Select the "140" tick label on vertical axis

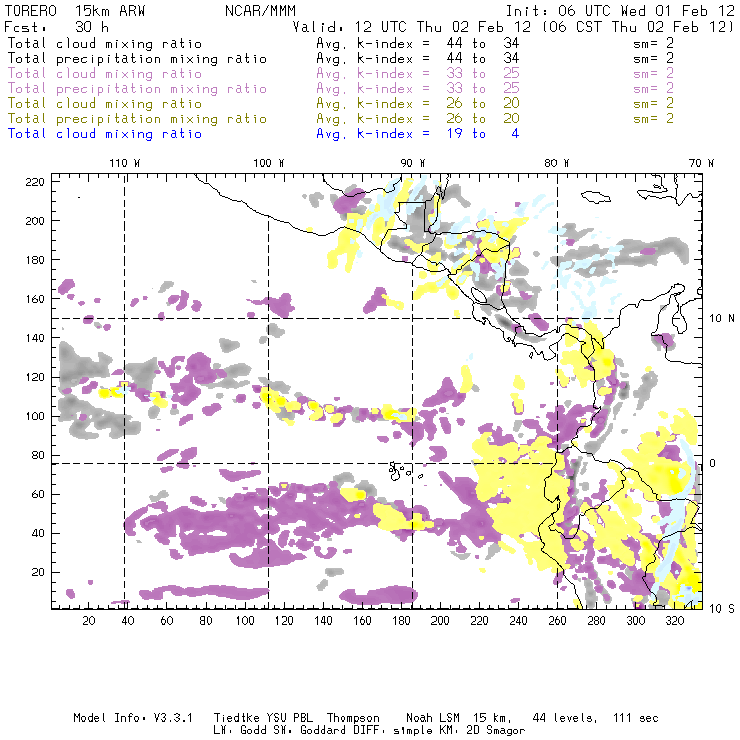tap(35, 338)
